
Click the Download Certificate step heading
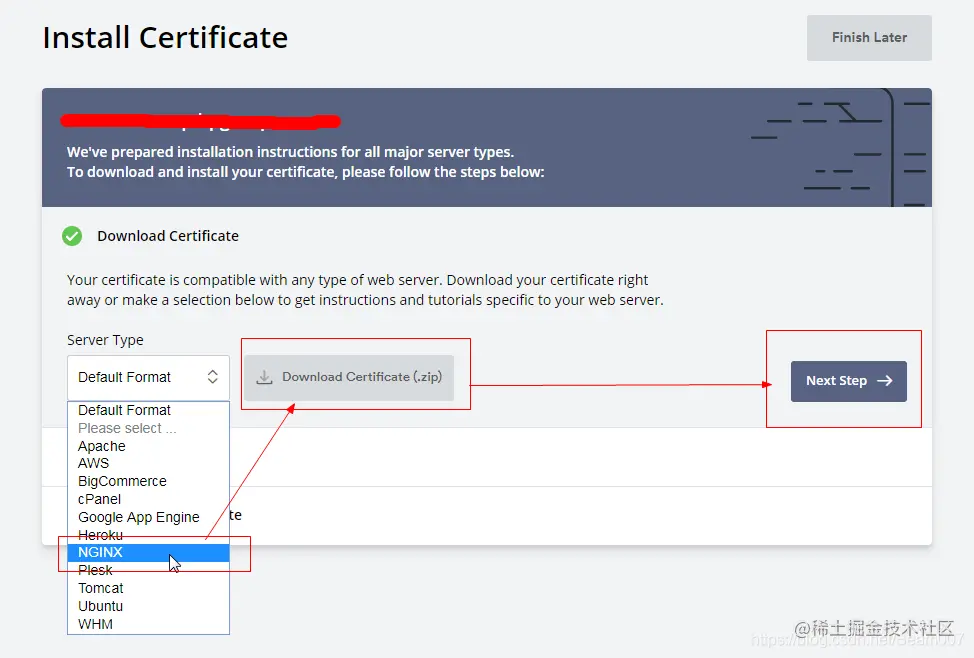[168, 236]
